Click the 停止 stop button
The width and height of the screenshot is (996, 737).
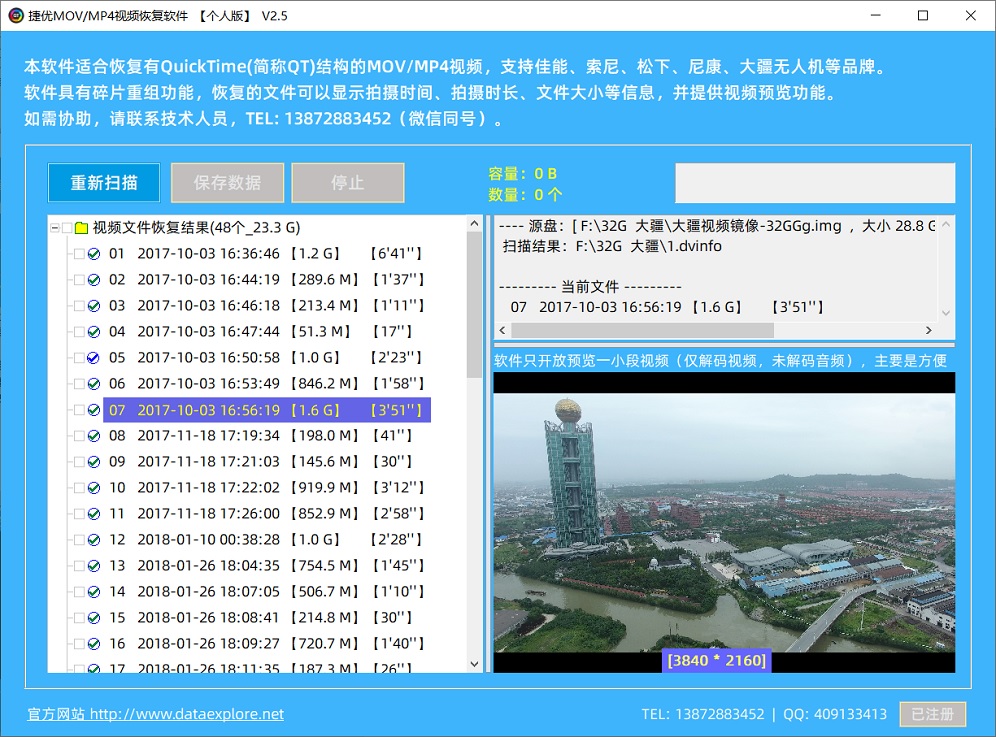tap(347, 183)
